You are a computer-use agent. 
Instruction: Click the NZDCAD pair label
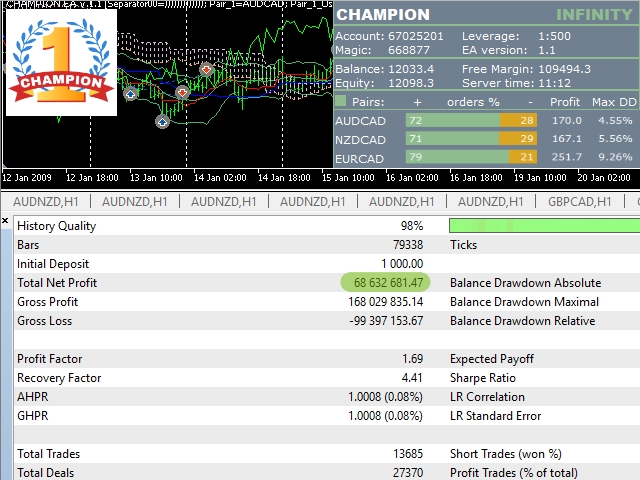pos(360,140)
